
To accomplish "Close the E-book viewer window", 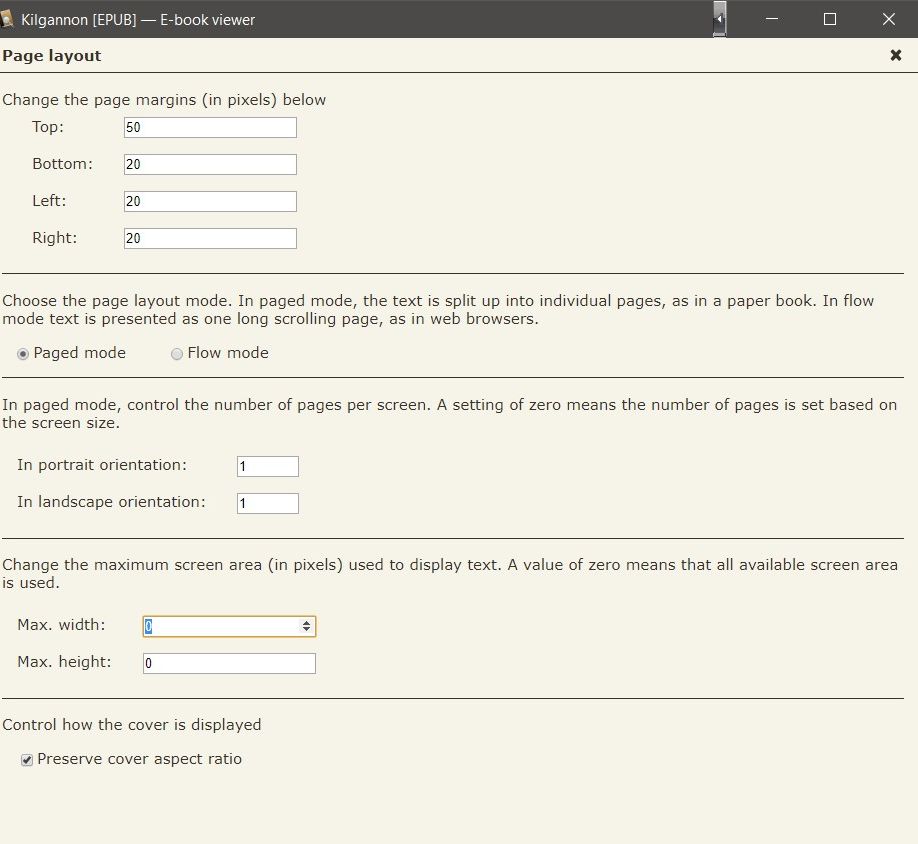I will click(x=888, y=19).
